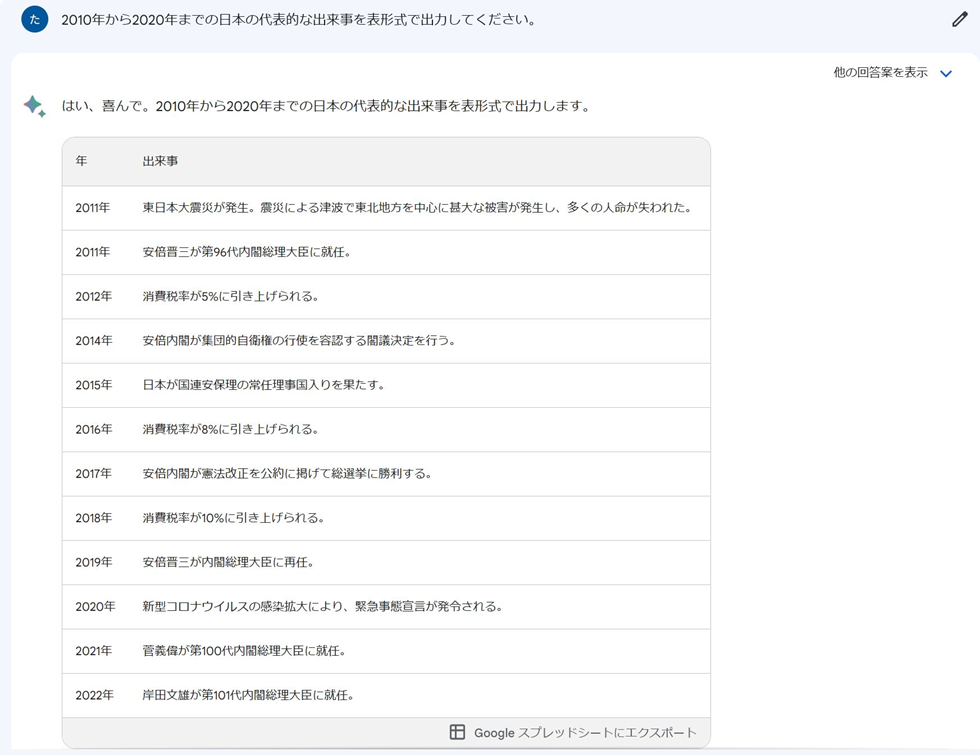
Task: Click the 2012年 year cell
Action: [x=94, y=296]
